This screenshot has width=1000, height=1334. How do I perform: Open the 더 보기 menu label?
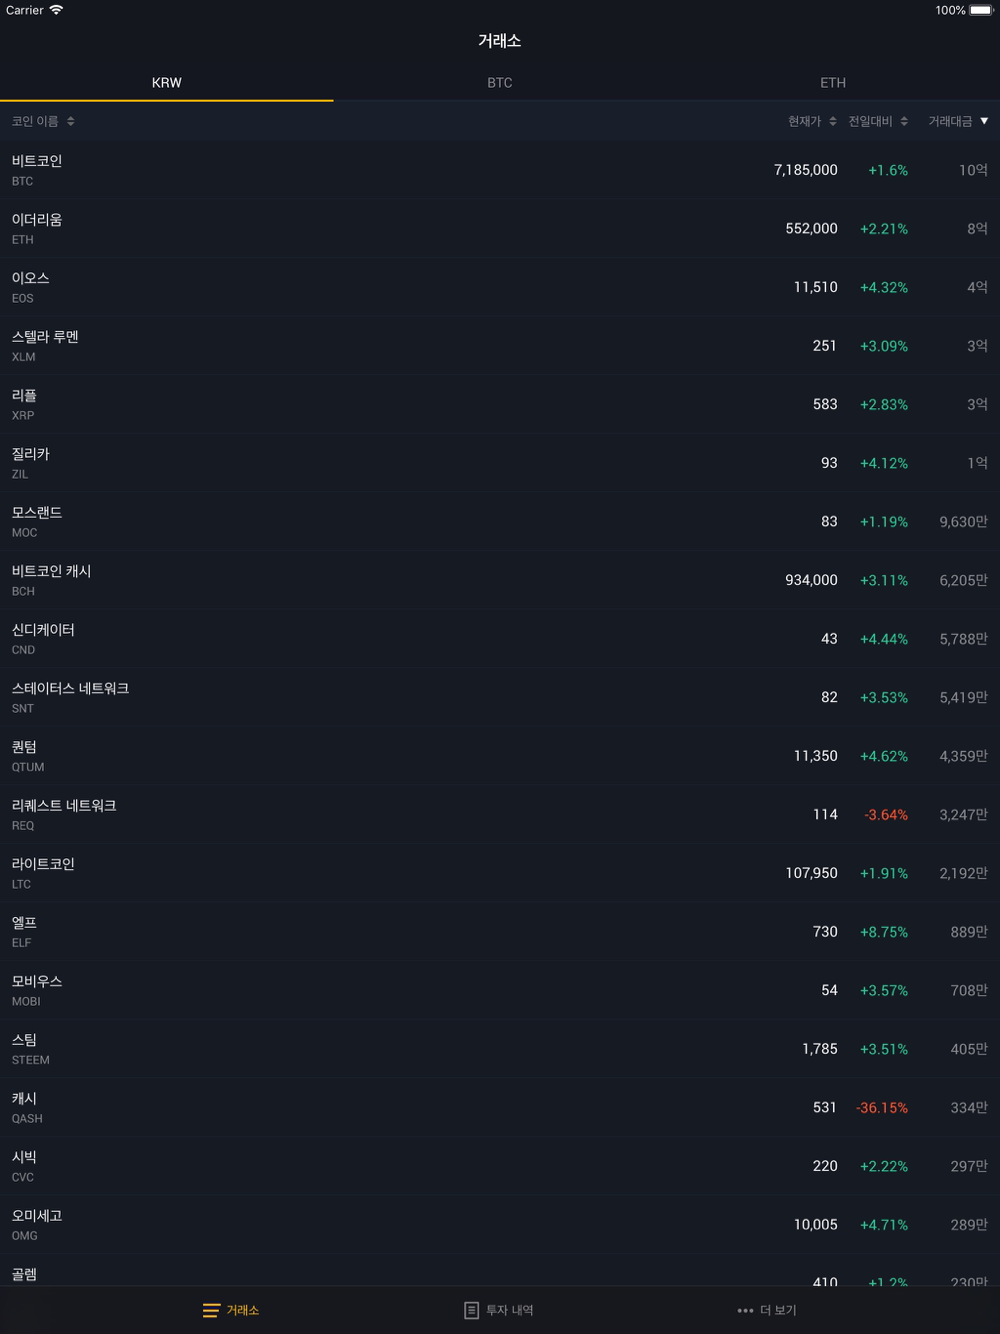coord(778,1310)
